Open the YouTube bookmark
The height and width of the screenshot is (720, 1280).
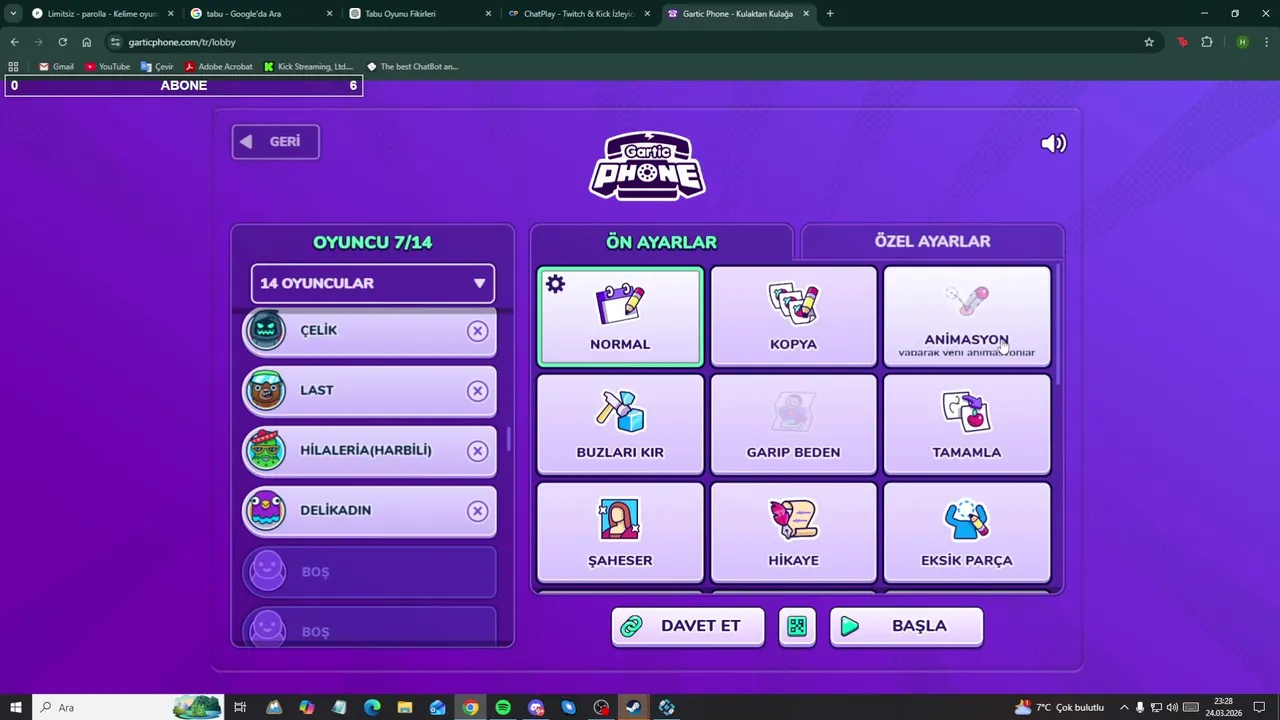click(107, 66)
